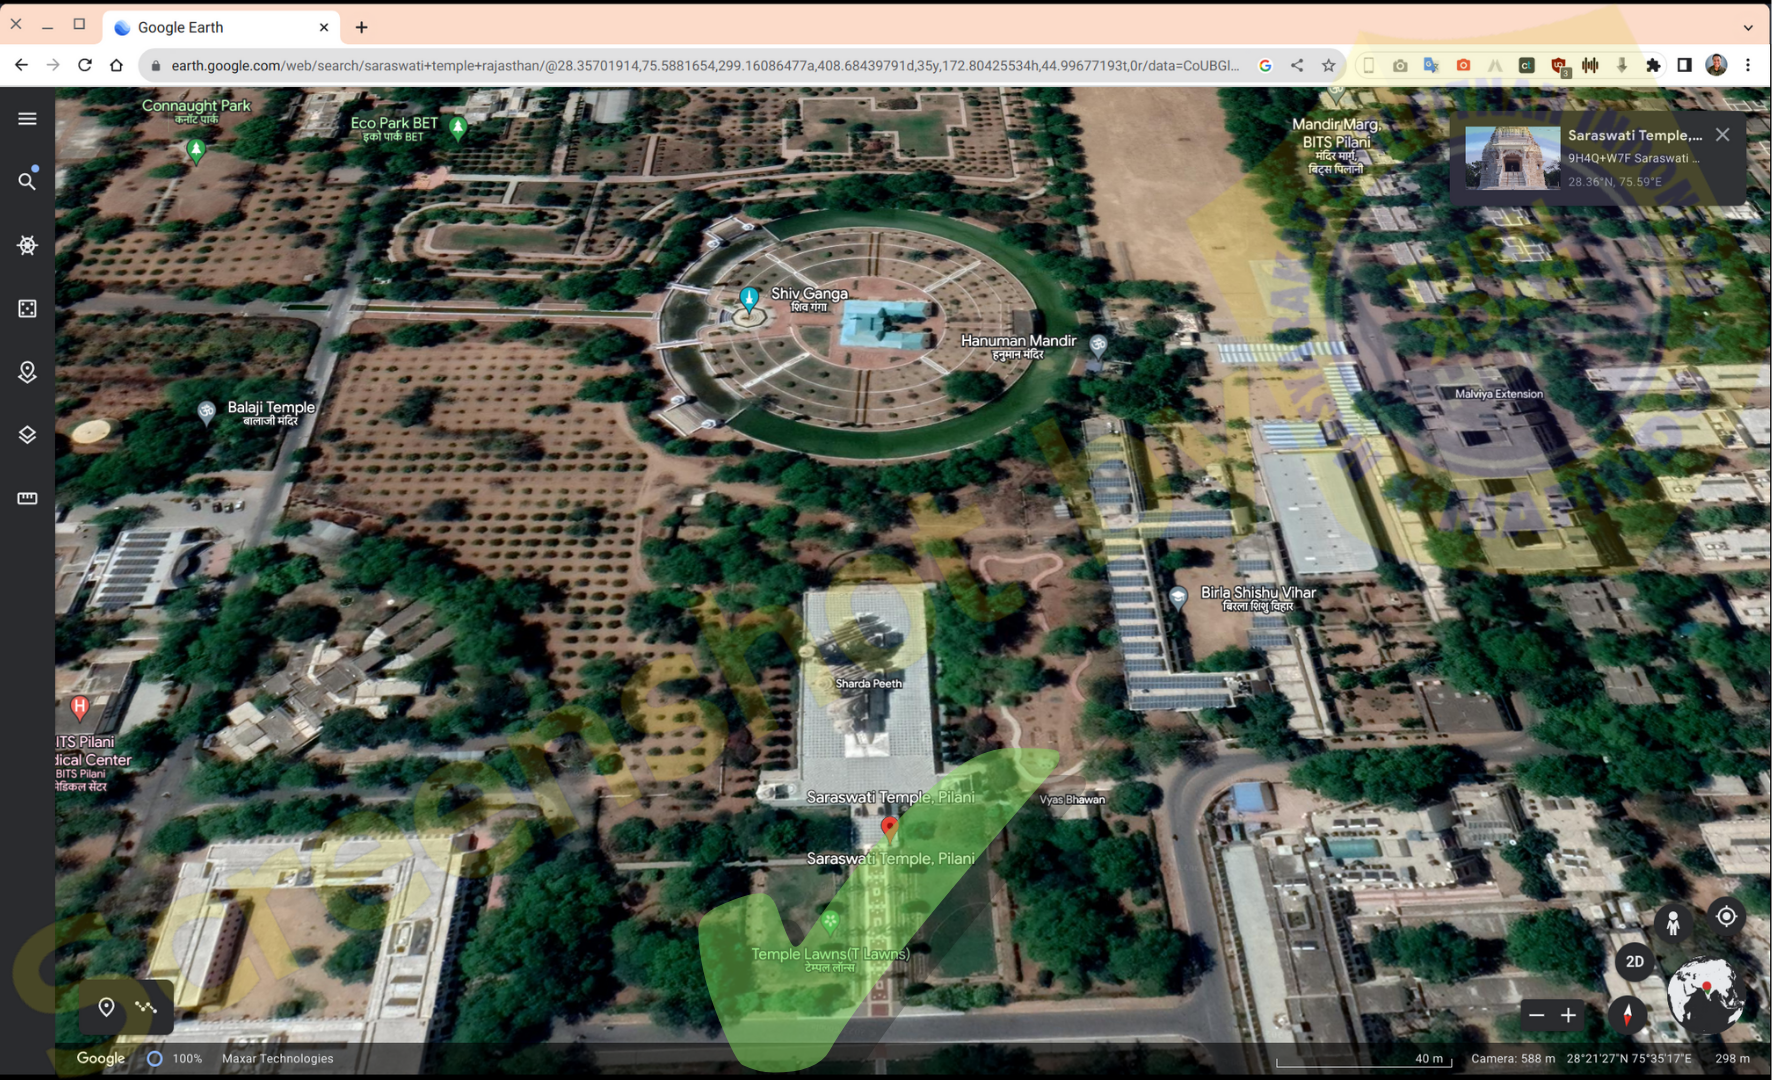Image resolution: width=1772 pixels, height=1080 pixels.
Task: Open the Extensions puzzle icon
Action: pos(1653,65)
